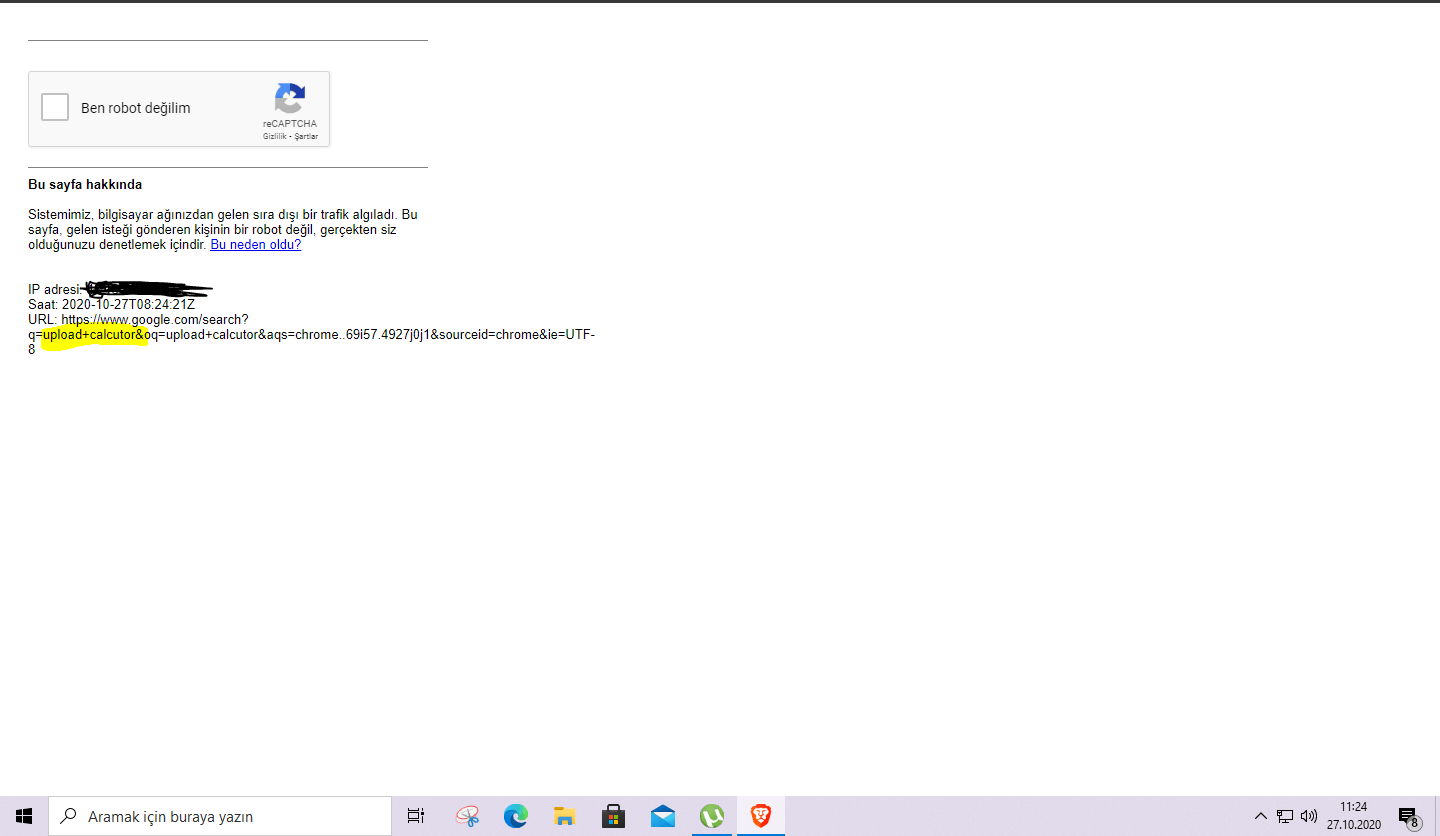Open the reCAPTCHA Şartlar link

[x=306, y=136]
